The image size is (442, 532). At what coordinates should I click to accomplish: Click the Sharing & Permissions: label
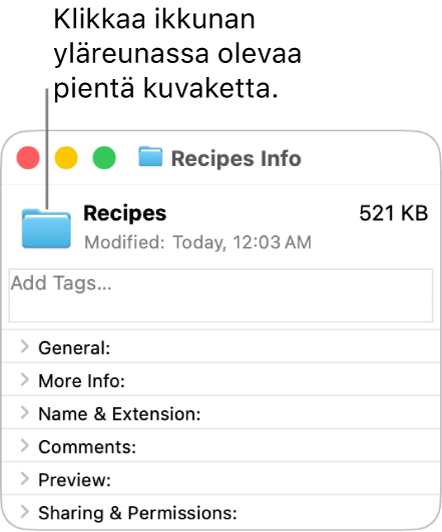click(x=138, y=513)
